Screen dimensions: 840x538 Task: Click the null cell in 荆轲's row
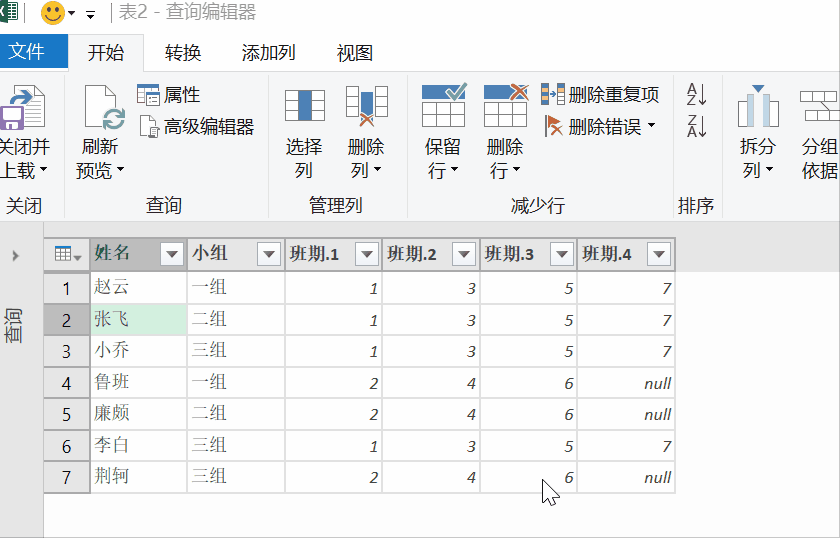[x=626, y=477]
